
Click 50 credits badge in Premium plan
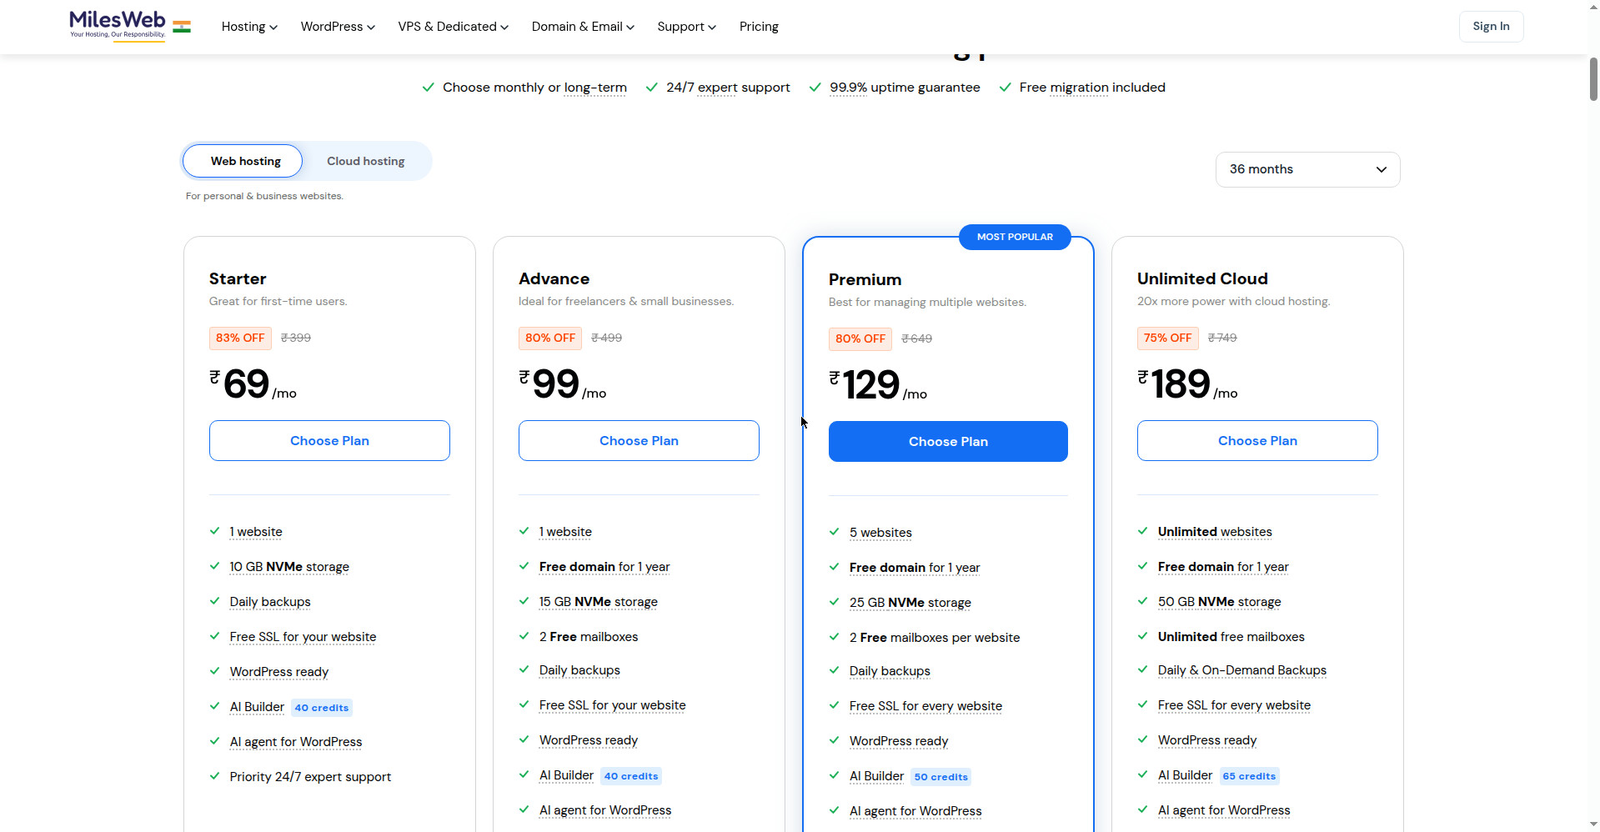coord(941,777)
